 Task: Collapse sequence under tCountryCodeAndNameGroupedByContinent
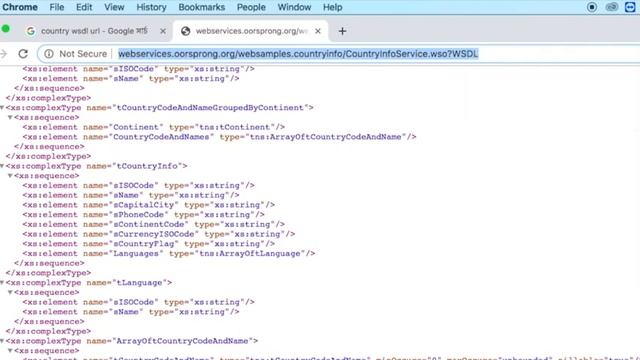point(10,118)
